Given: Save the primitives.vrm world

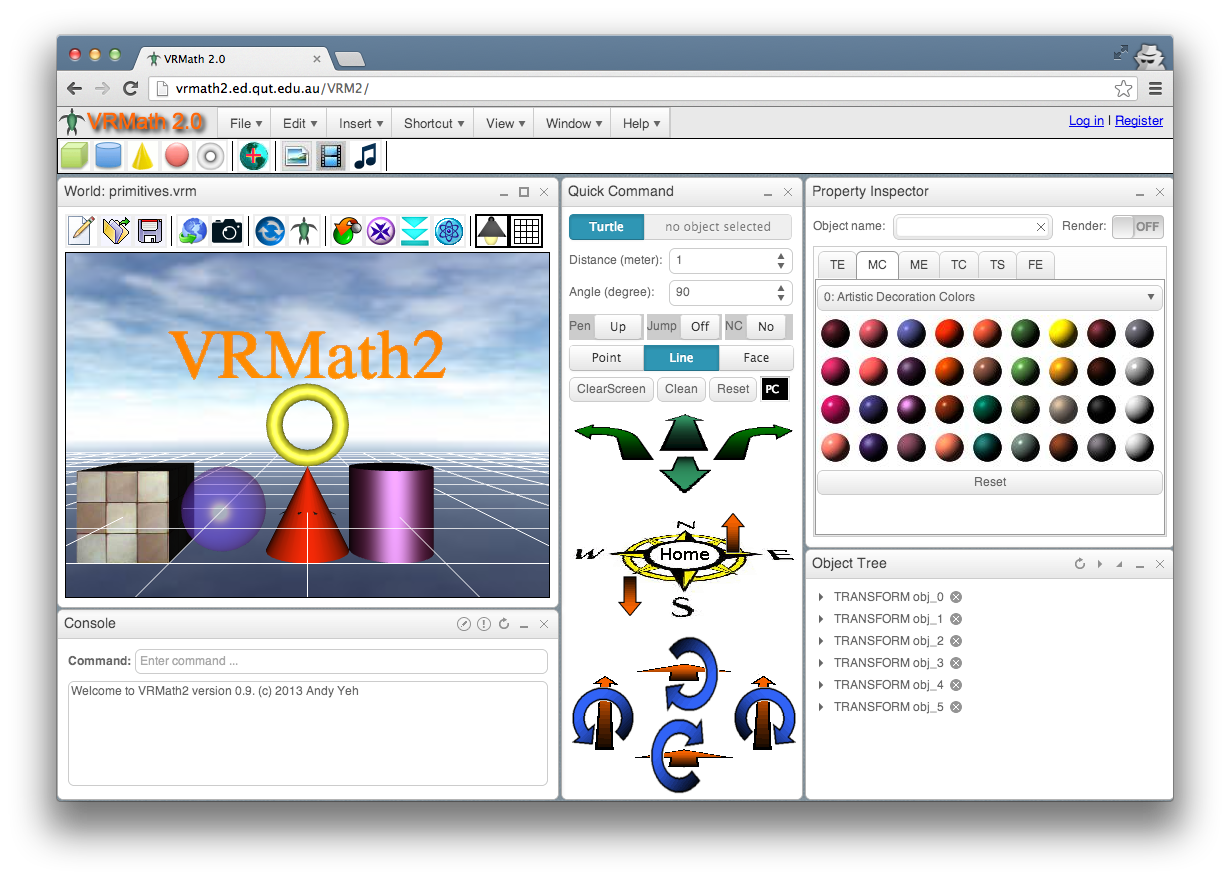Looking at the screenshot, I should tap(151, 229).
